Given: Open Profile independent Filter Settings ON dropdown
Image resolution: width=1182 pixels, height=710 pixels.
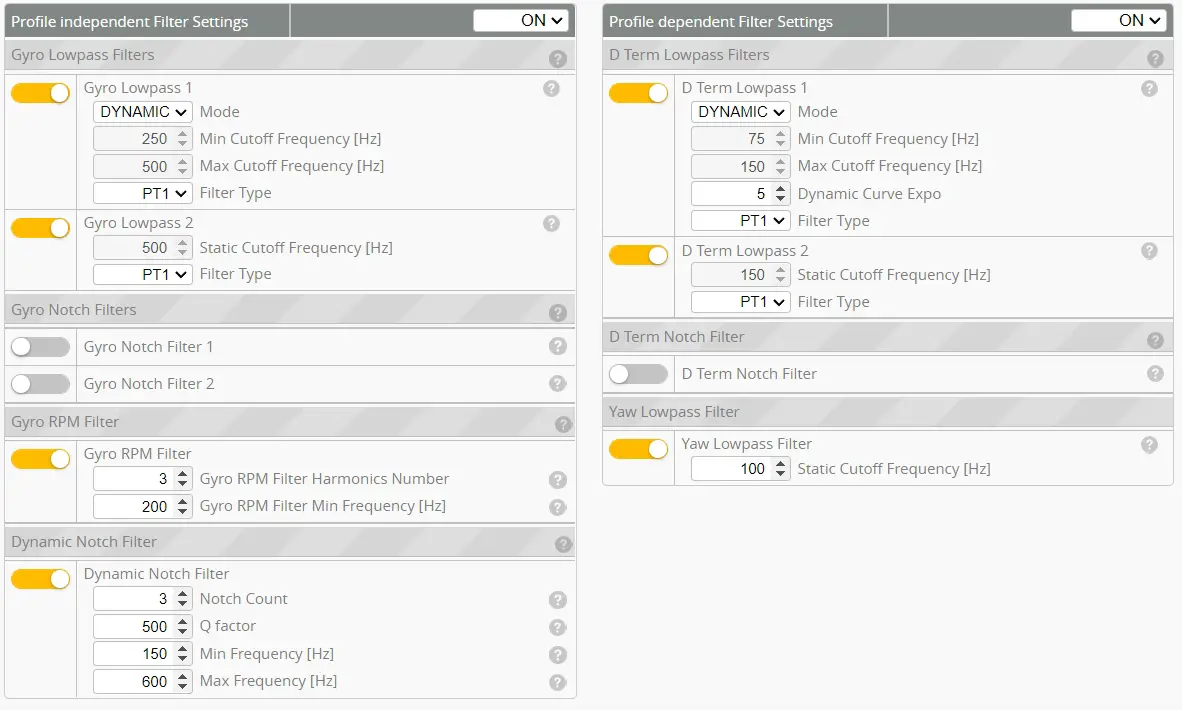Looking at the screenshot, I should pos(521,20).
